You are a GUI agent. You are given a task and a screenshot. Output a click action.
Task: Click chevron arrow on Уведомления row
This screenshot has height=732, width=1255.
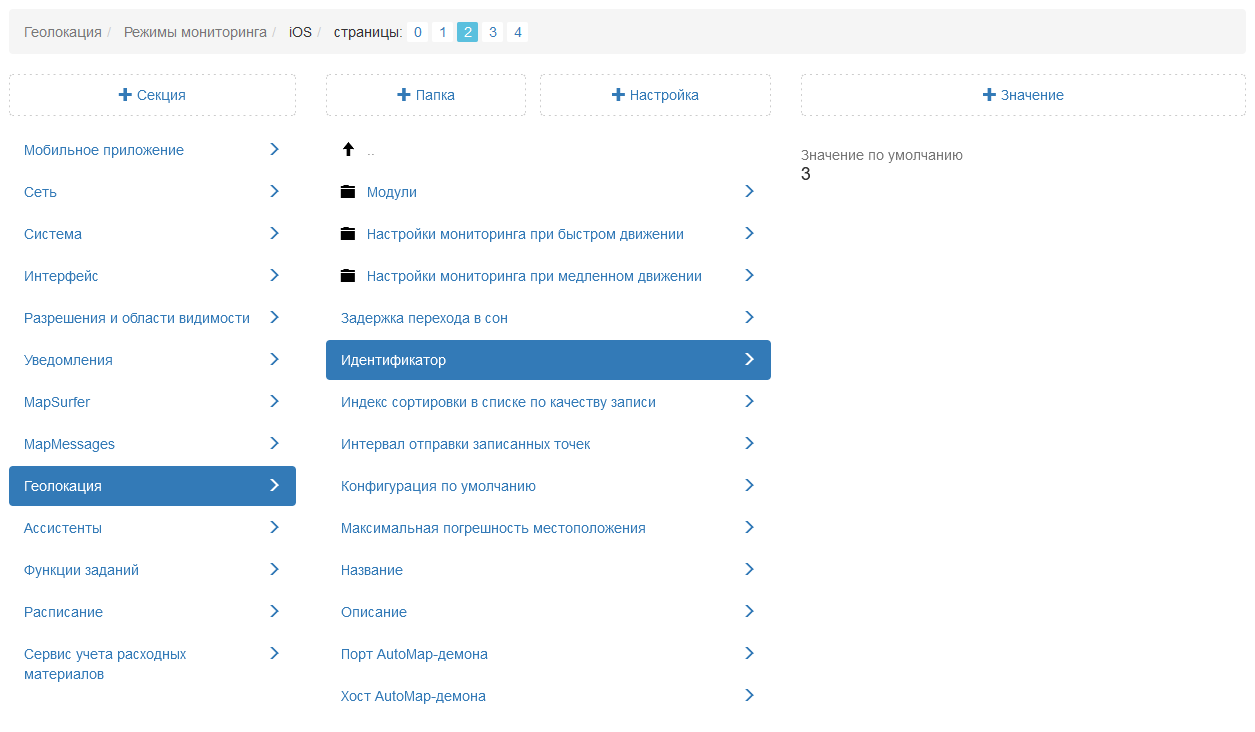coord(274,359)
